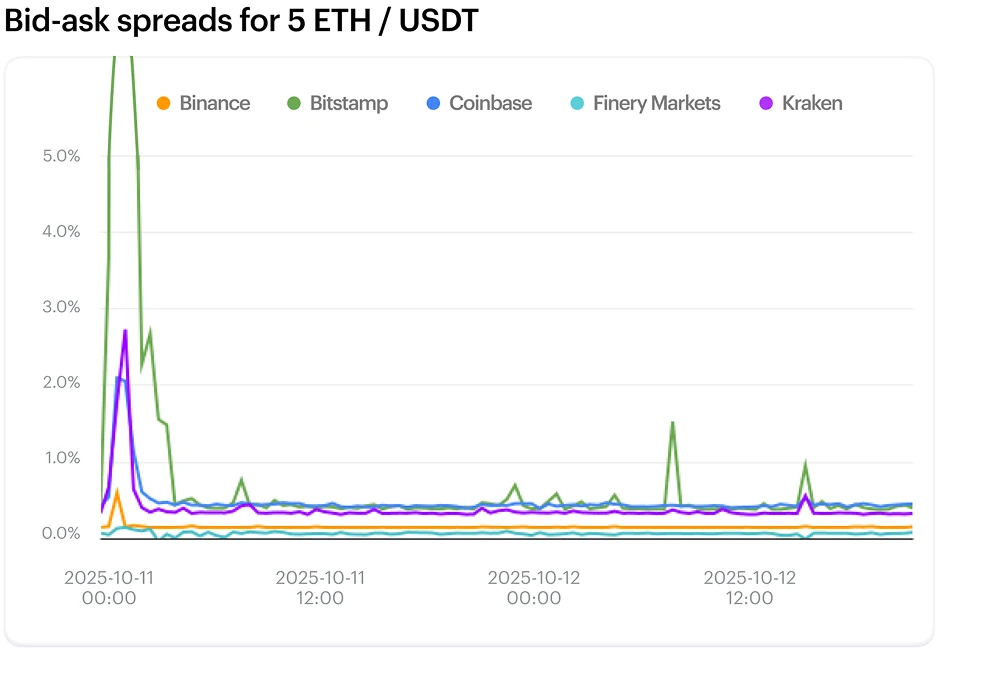Hide the Bitstamp series via its label
This screenshot has height=682, width=986.
(348, 103)
